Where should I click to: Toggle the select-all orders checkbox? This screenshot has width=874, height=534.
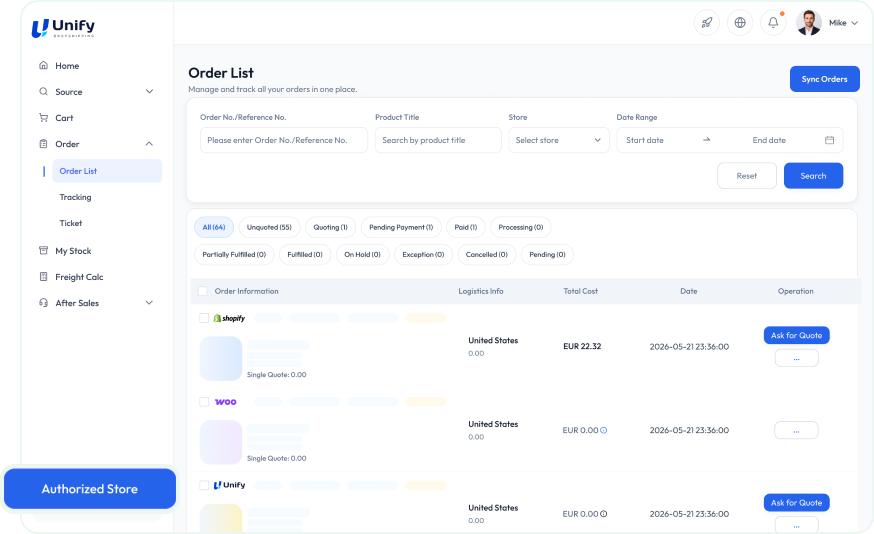[x=203, y=291]
